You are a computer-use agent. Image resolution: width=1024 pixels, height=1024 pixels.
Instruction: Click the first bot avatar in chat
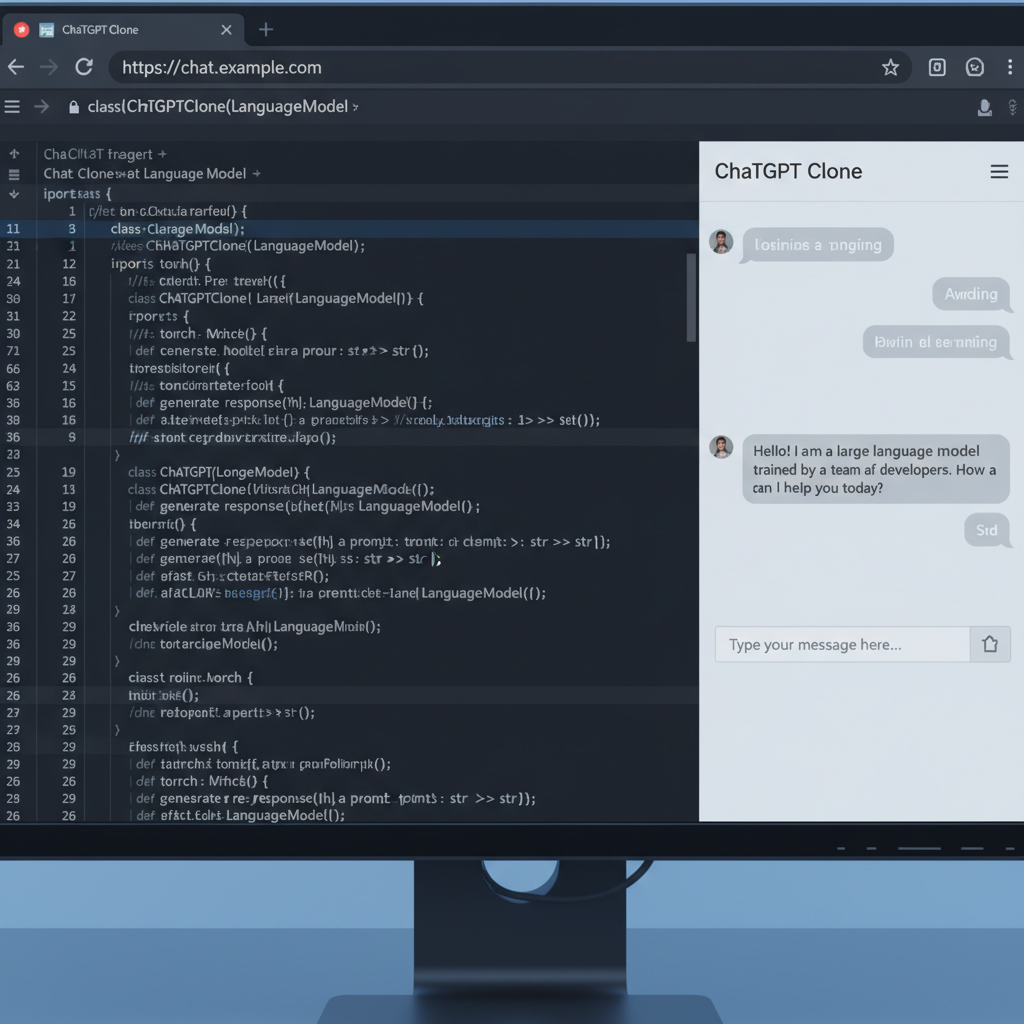coord(721,242)
